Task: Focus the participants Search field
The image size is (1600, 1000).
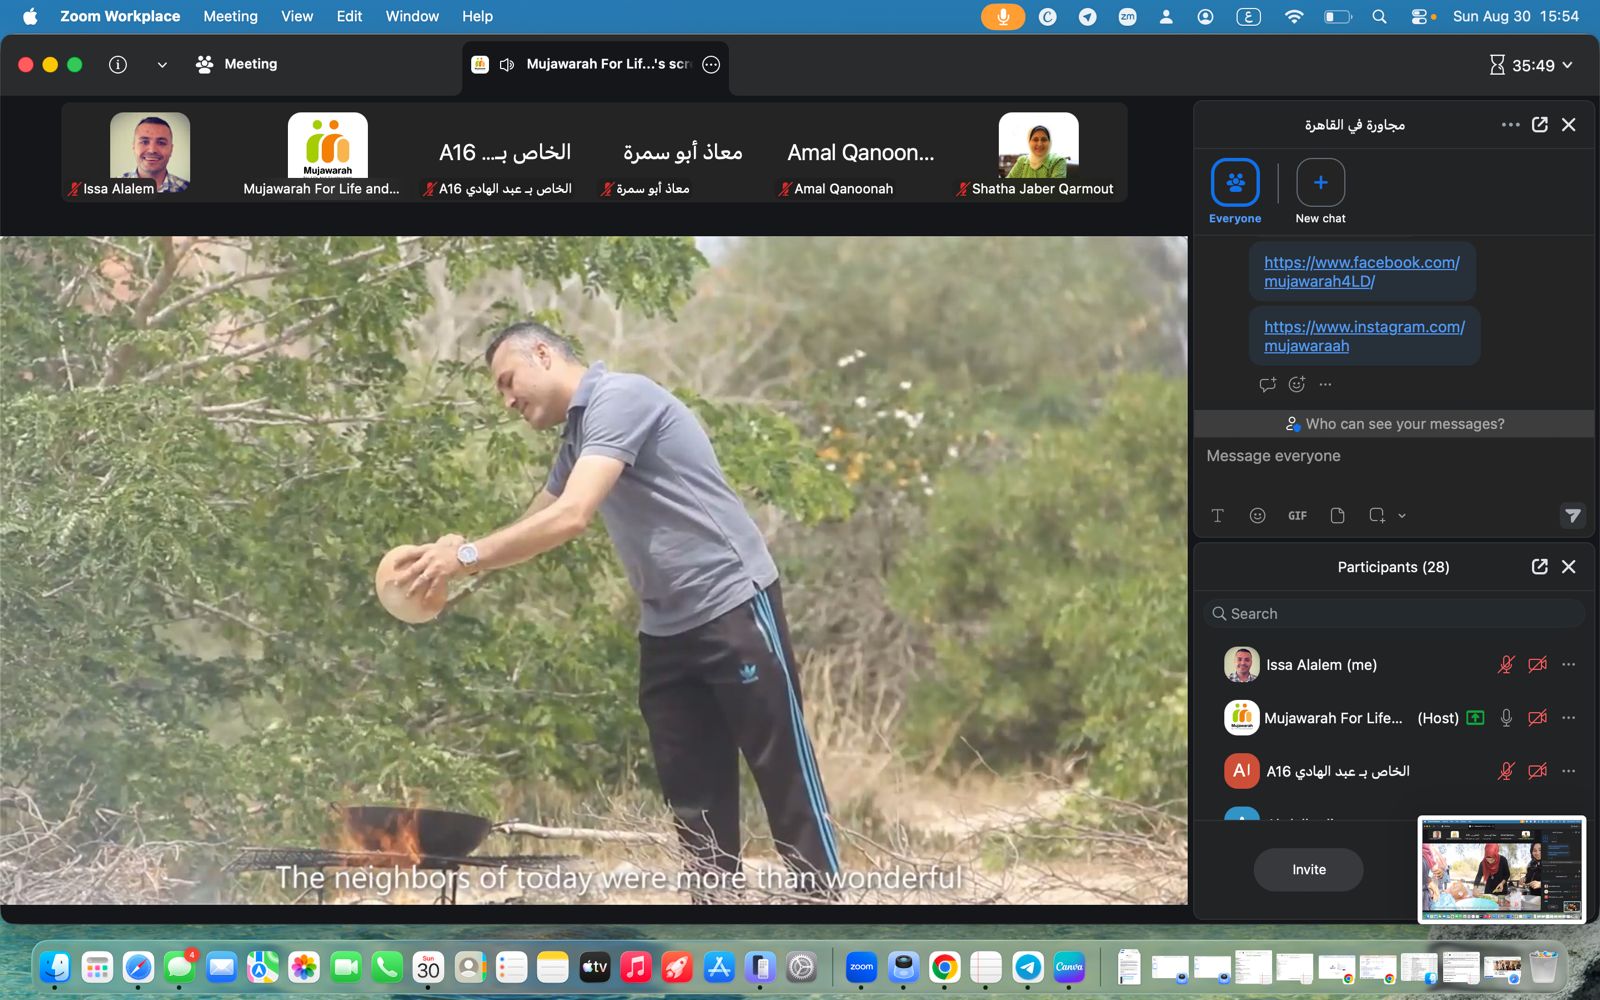Action: [1394, 614]
